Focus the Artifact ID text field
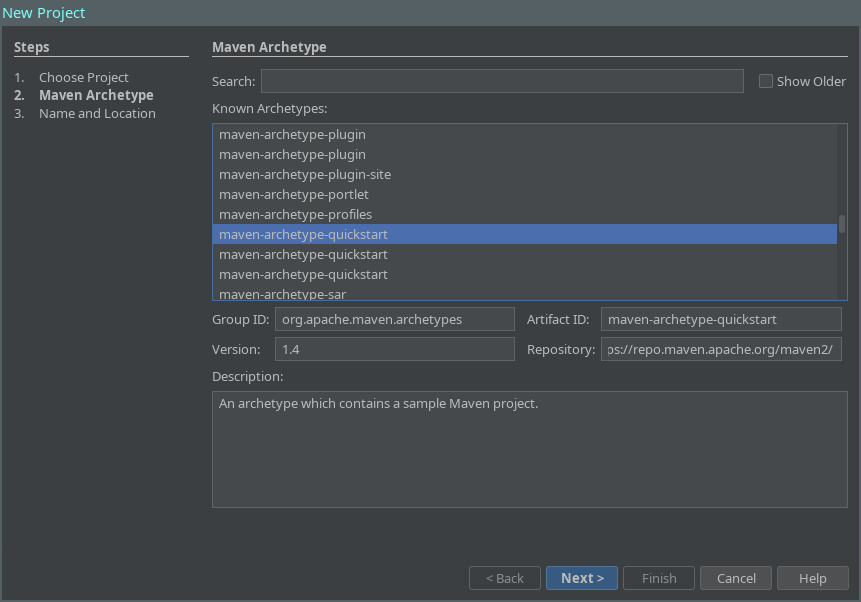Screen dimensions: 861x602 point(720,319)
